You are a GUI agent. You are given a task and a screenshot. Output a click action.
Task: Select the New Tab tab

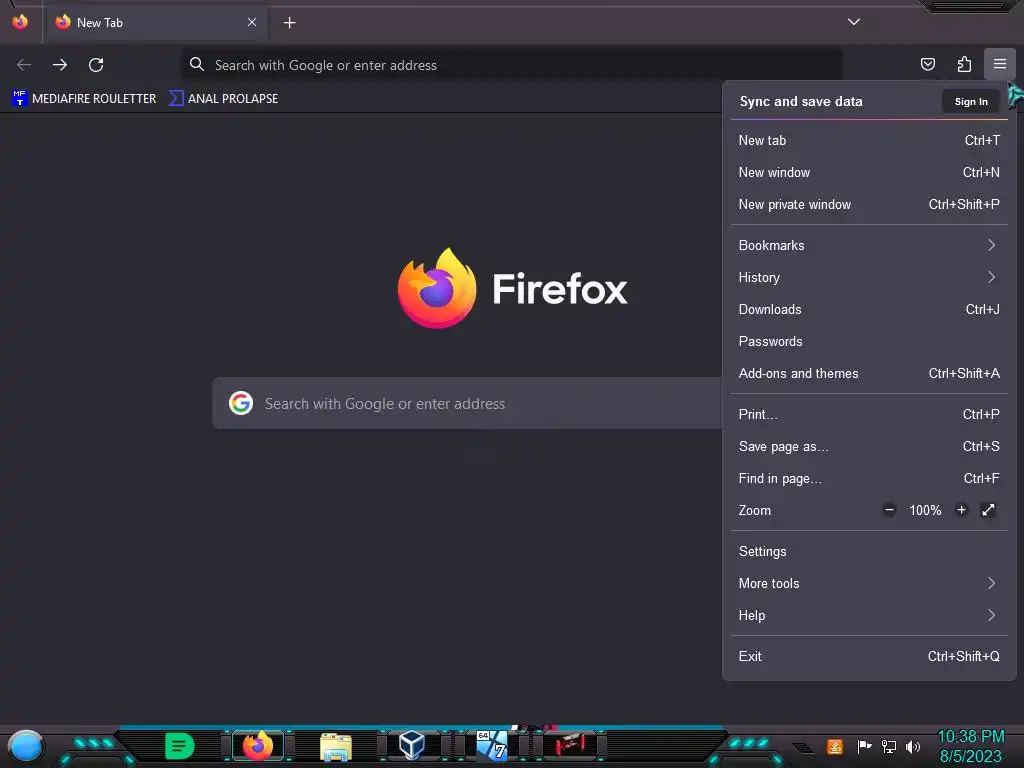pos(155,23)
